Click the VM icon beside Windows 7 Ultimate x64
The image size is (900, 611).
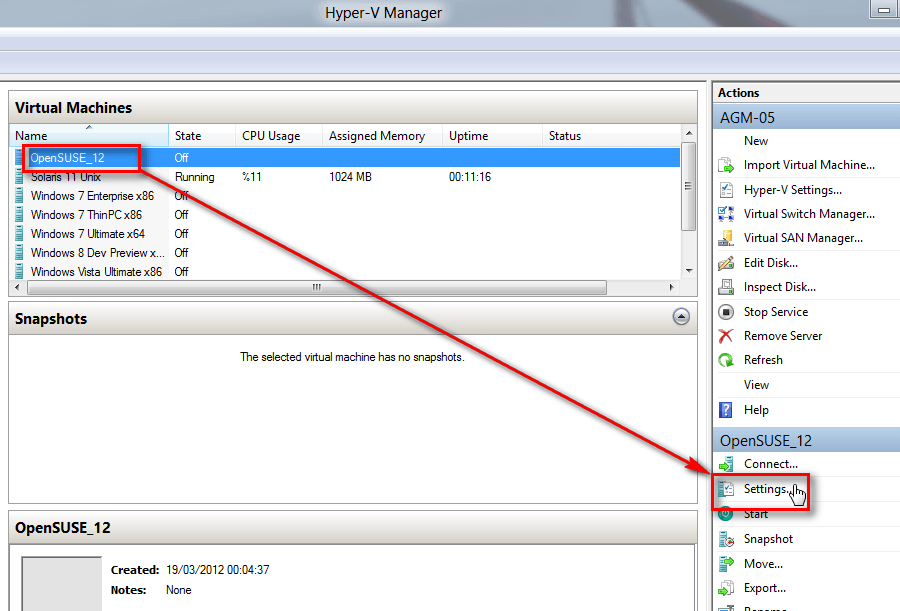(20, 234)
